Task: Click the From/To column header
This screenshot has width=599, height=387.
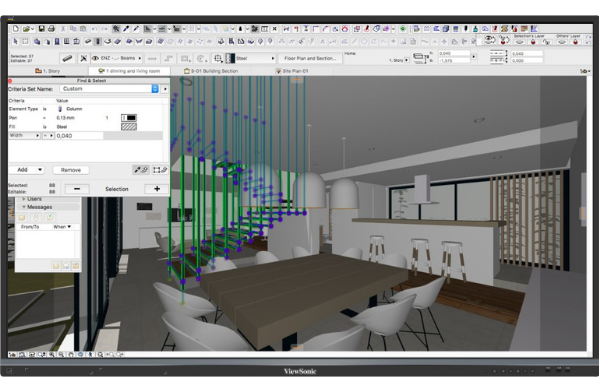Action: 30,227
